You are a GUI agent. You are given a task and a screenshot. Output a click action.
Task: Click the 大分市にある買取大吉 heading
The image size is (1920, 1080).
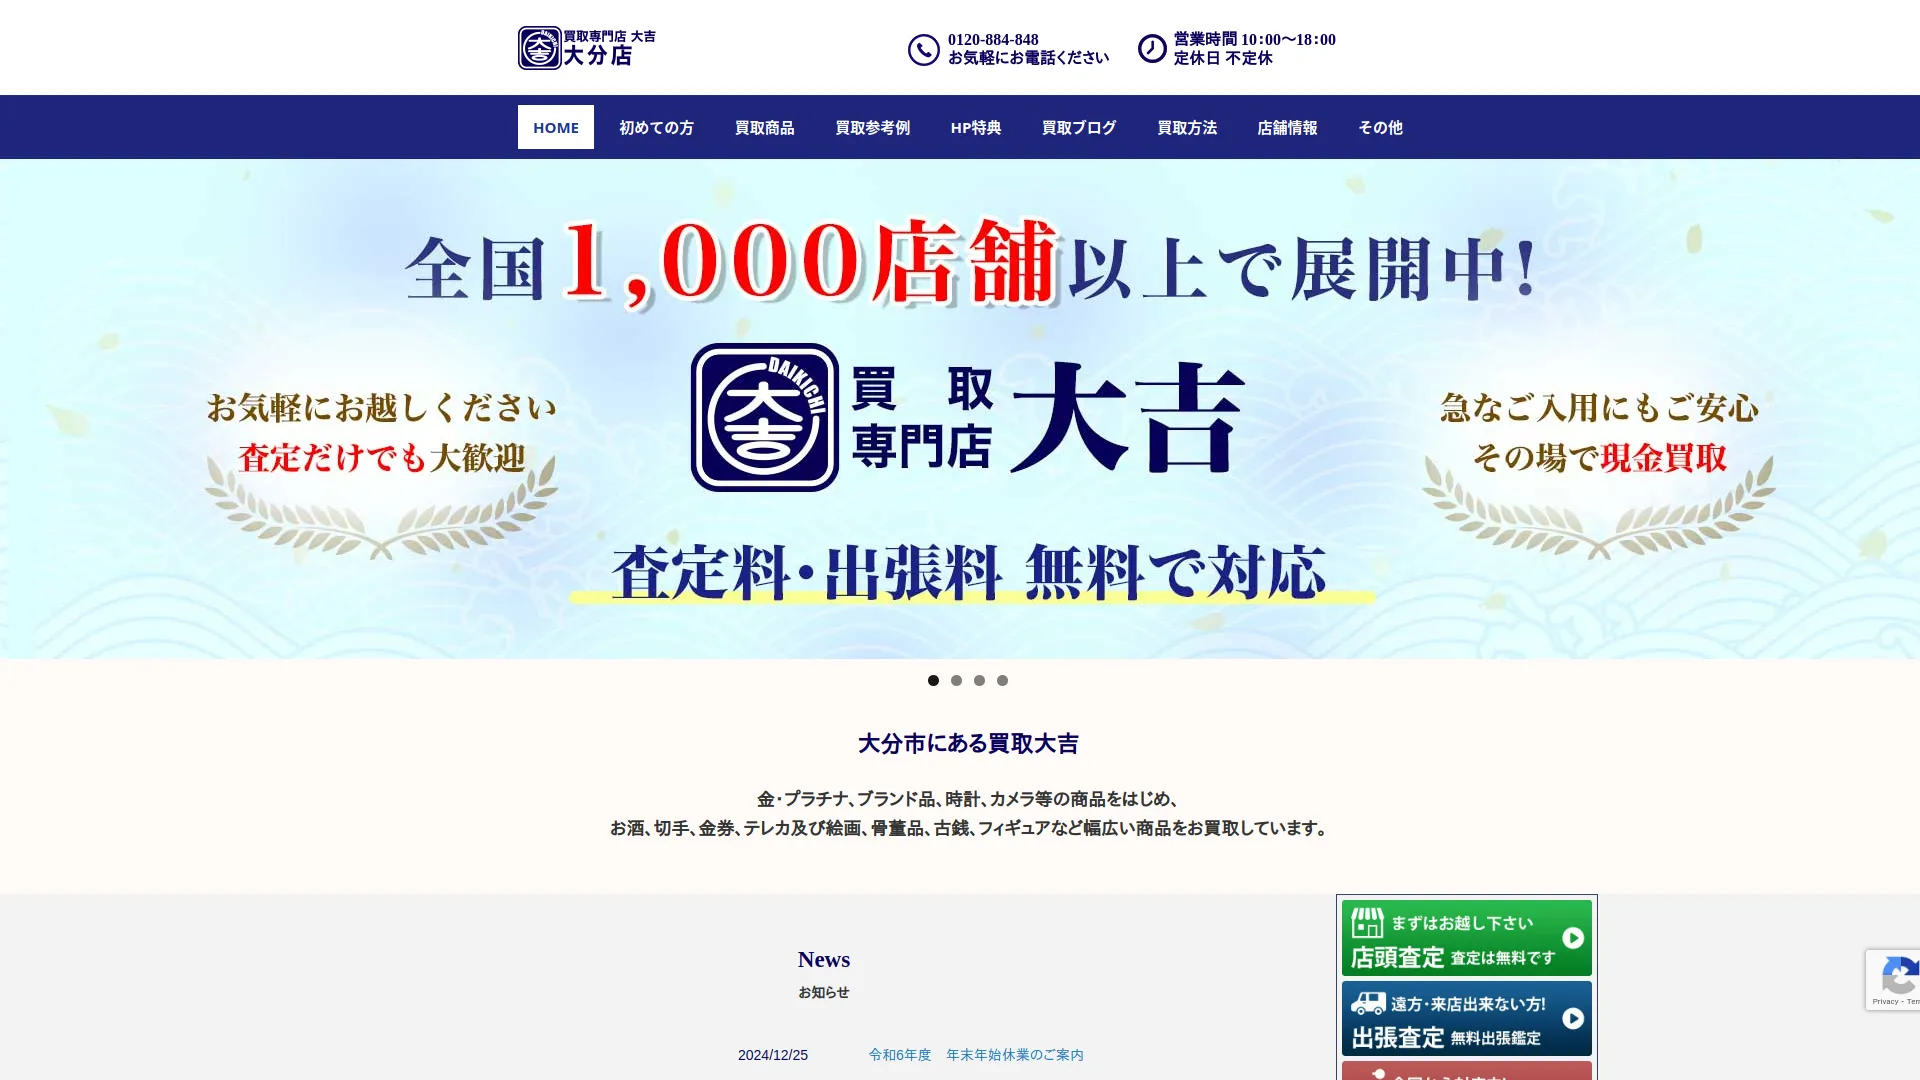(x=968, y=744)
